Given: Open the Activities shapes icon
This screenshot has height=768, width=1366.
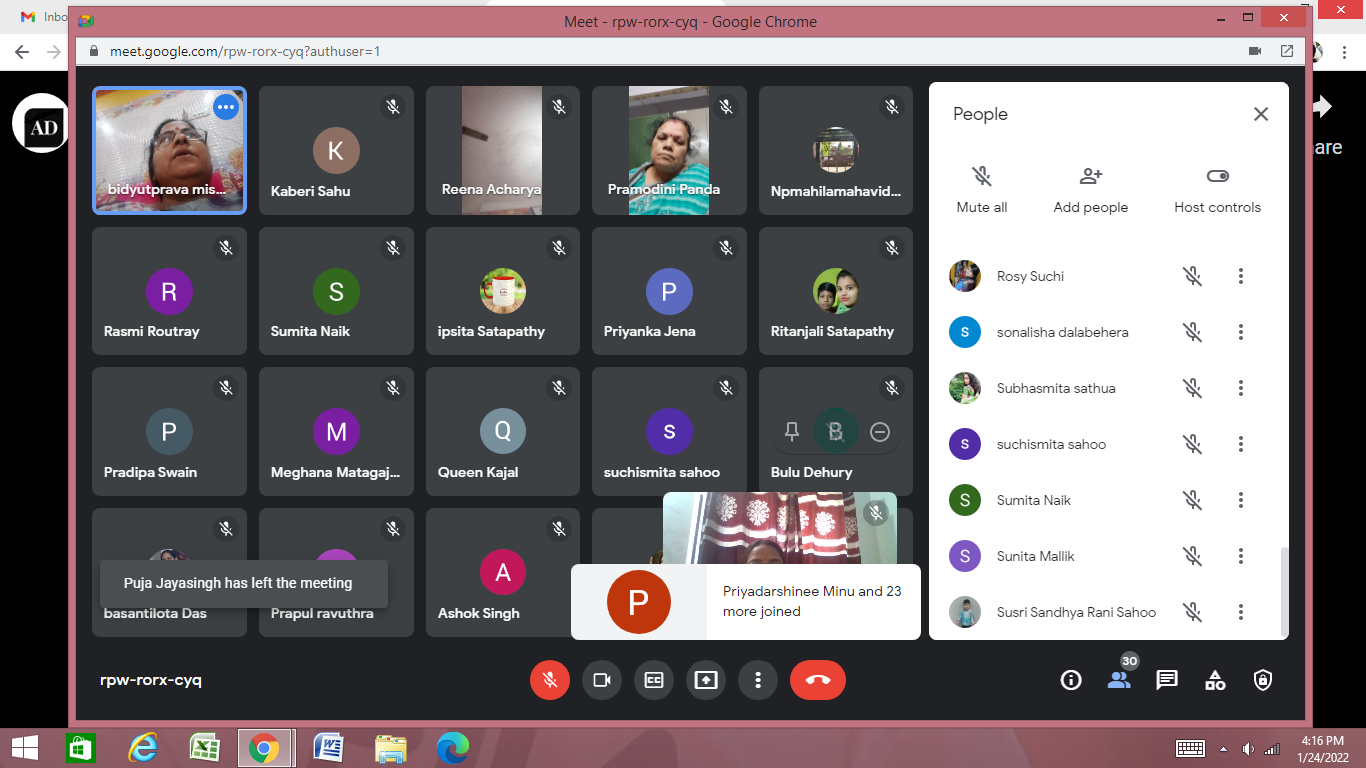Looking at the screenshot, I should point(1215,680).
